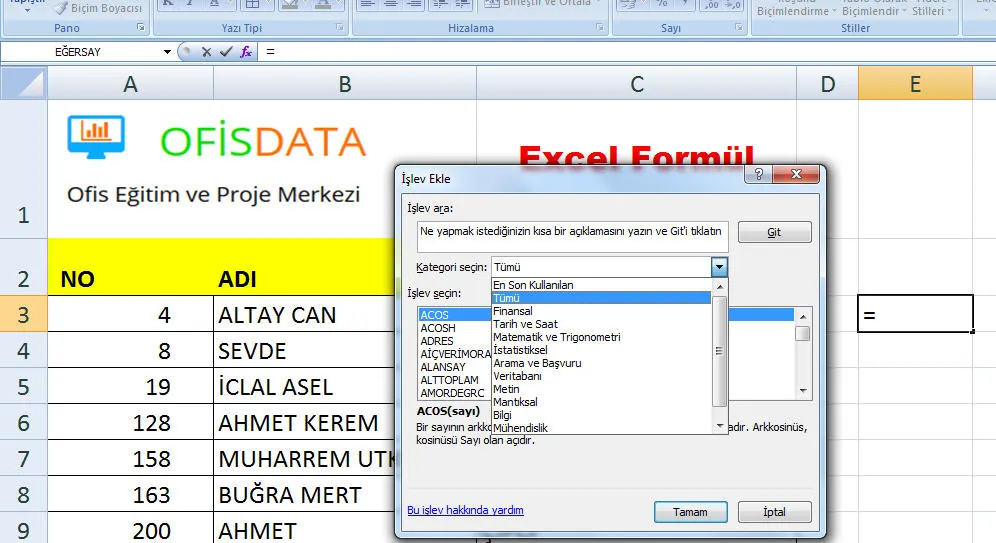The image size is (996, 543).
Task: Choose Matematik ve Trigonometri from category list
Action: pos(556,337)
